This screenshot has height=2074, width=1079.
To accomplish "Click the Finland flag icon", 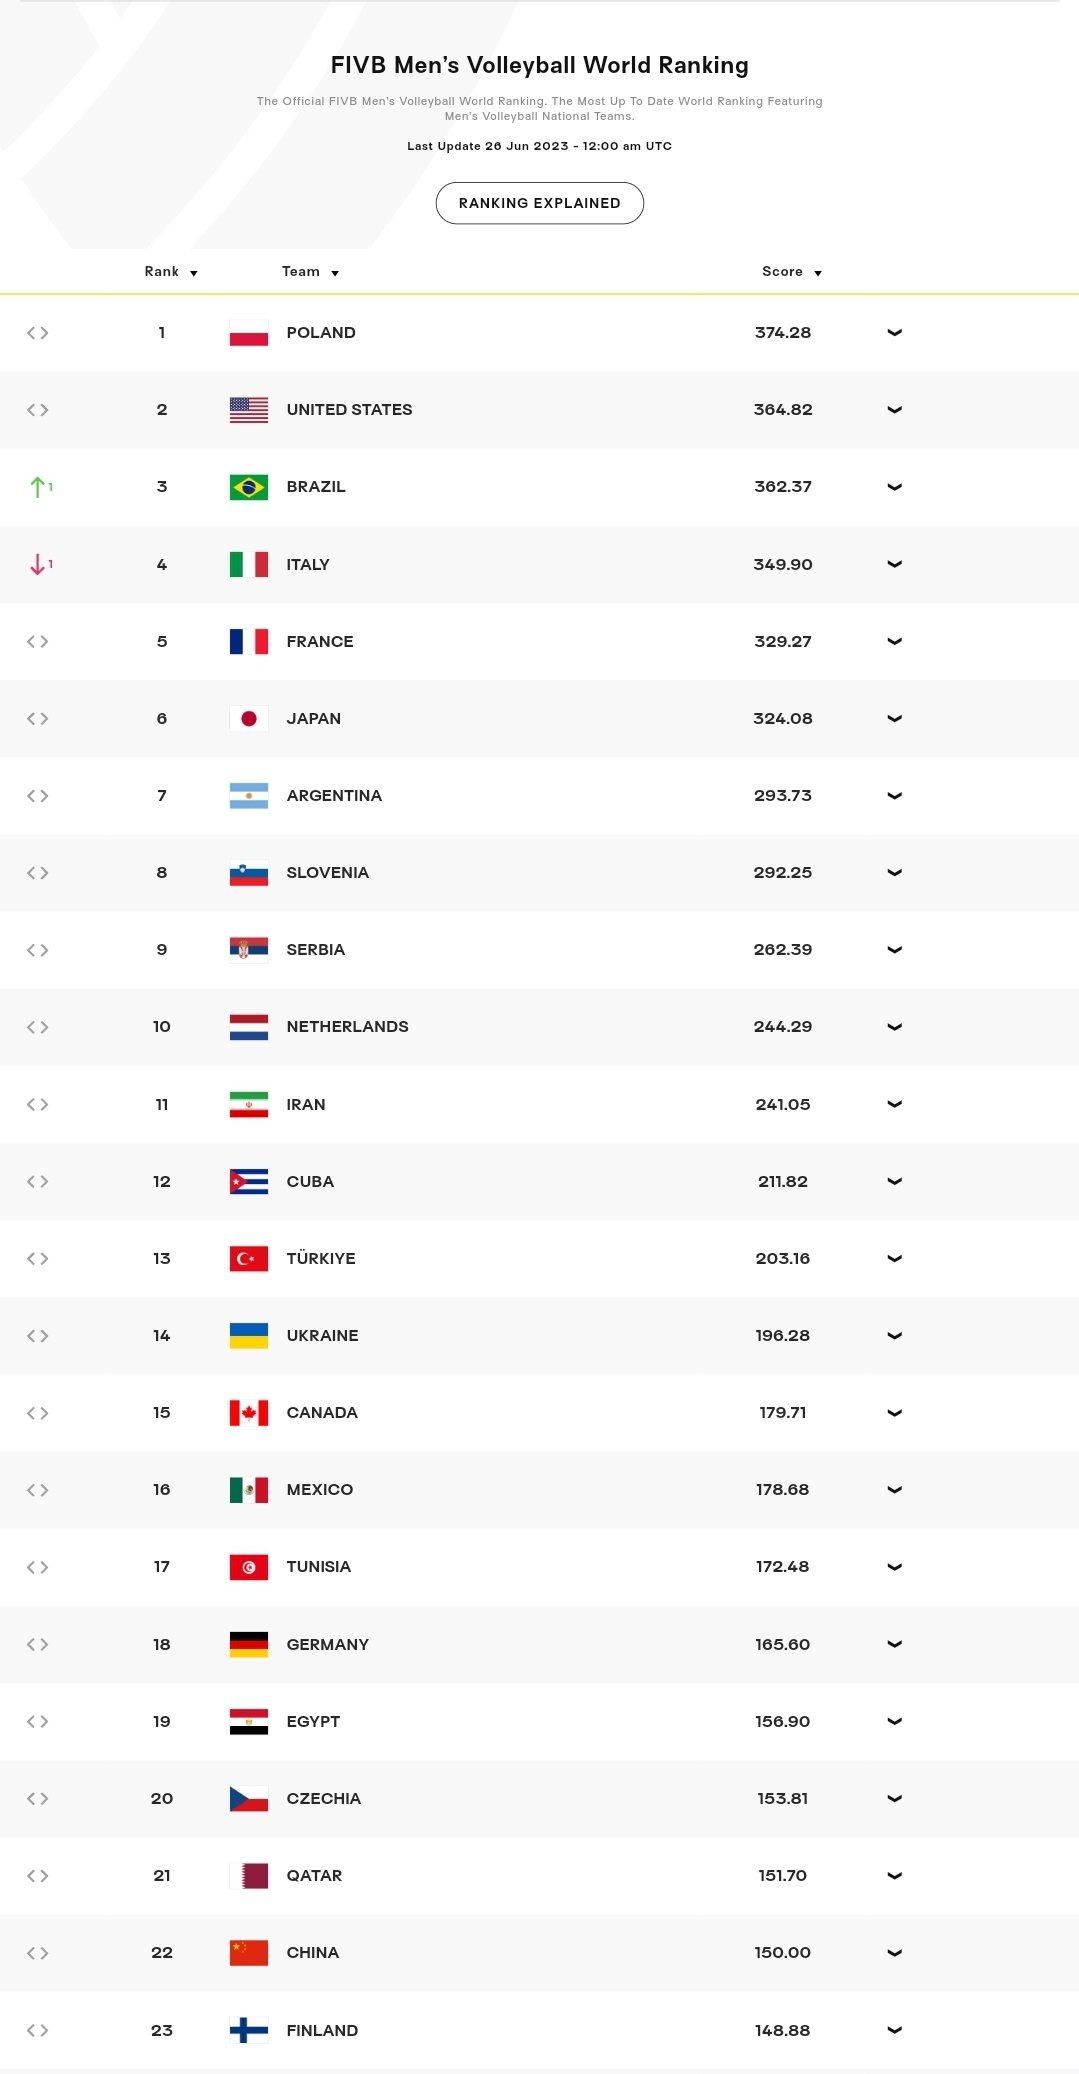I will [249, 2030].
